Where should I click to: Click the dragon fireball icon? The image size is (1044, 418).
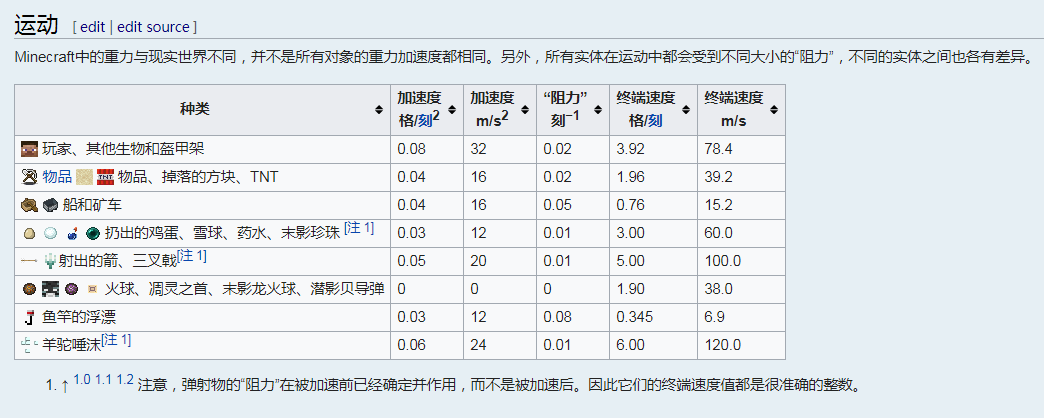(72, 289)
